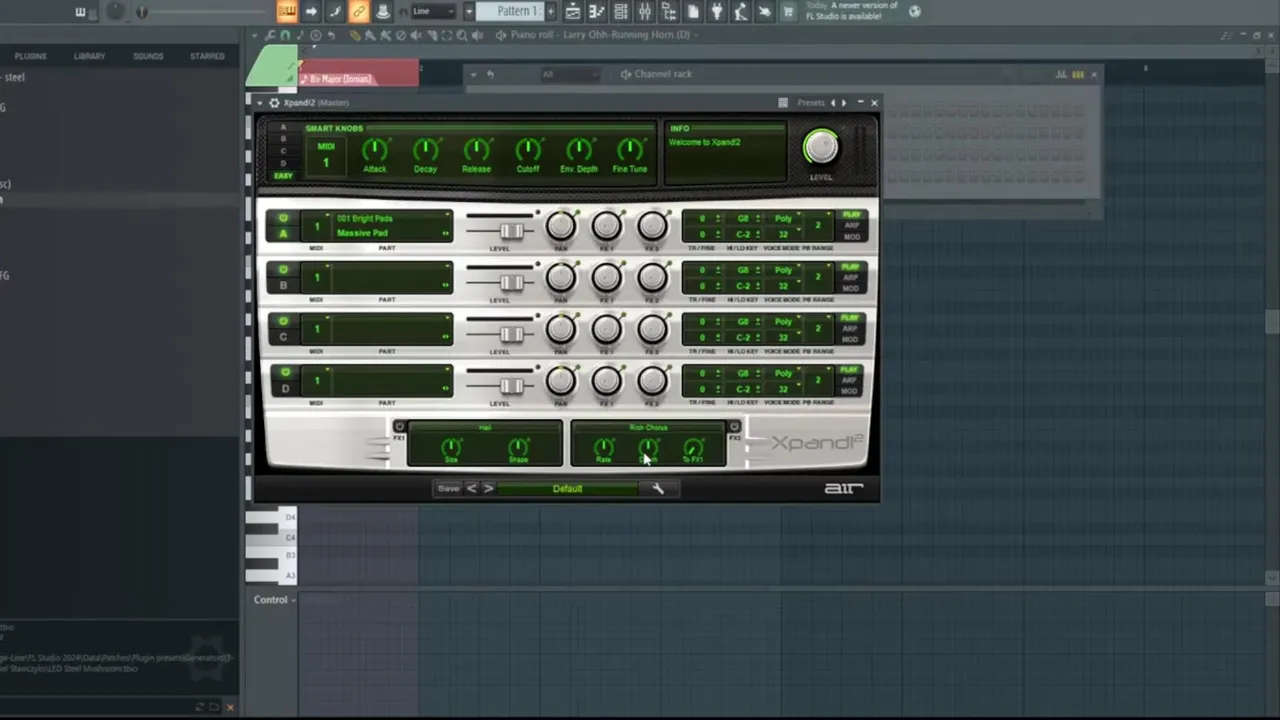The image size is (1280, 720).
Task: Toggle FX2 power button
Action: coord(734,427)
